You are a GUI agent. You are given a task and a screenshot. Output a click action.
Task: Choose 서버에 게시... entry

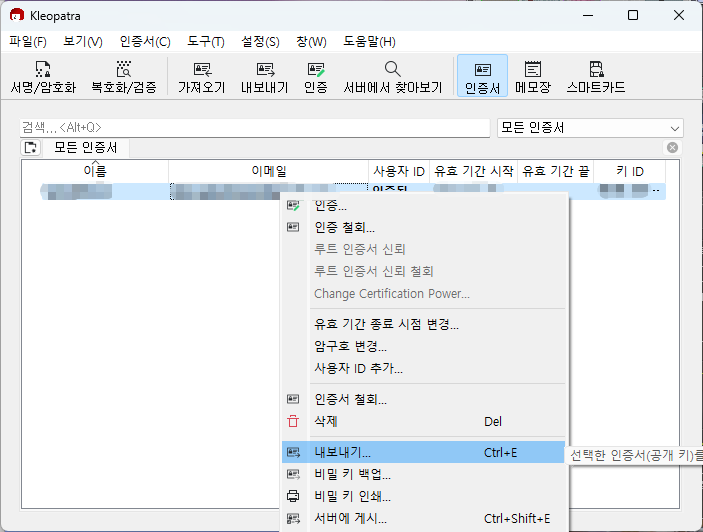423,519
